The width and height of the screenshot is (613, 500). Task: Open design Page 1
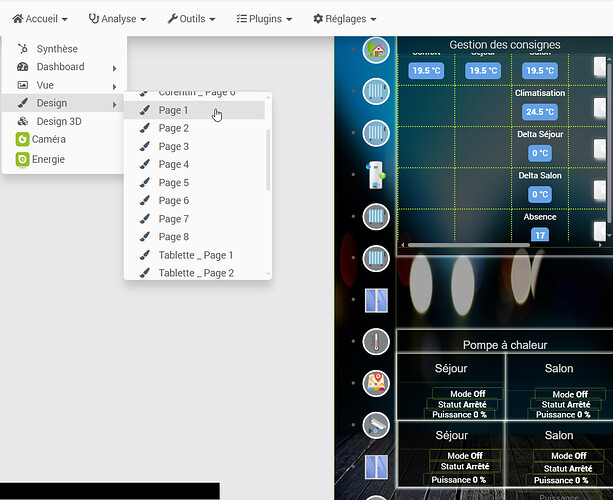pyautogui.click(x=194, y=110)
